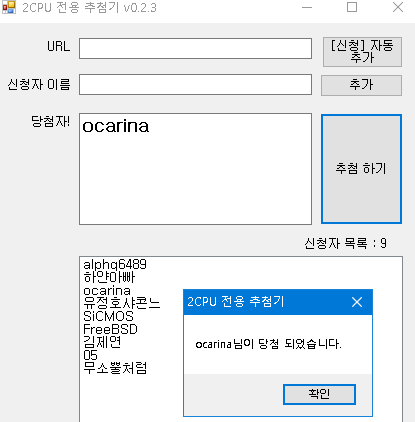Select ocarina in applicant list
This screenshot has width=415, height=422.
[107, 291]
